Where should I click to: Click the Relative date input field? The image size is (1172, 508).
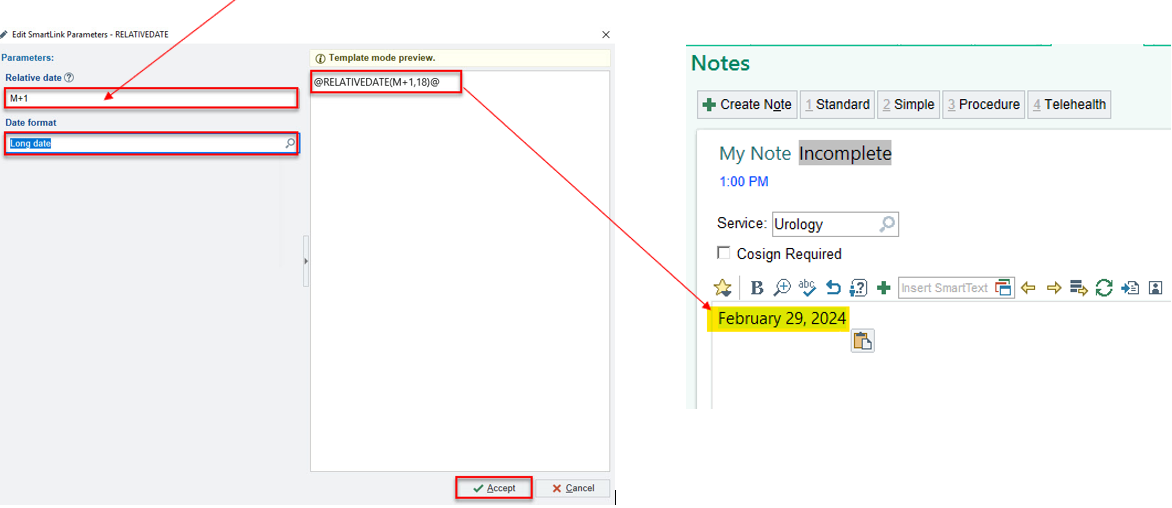[150, 98]
